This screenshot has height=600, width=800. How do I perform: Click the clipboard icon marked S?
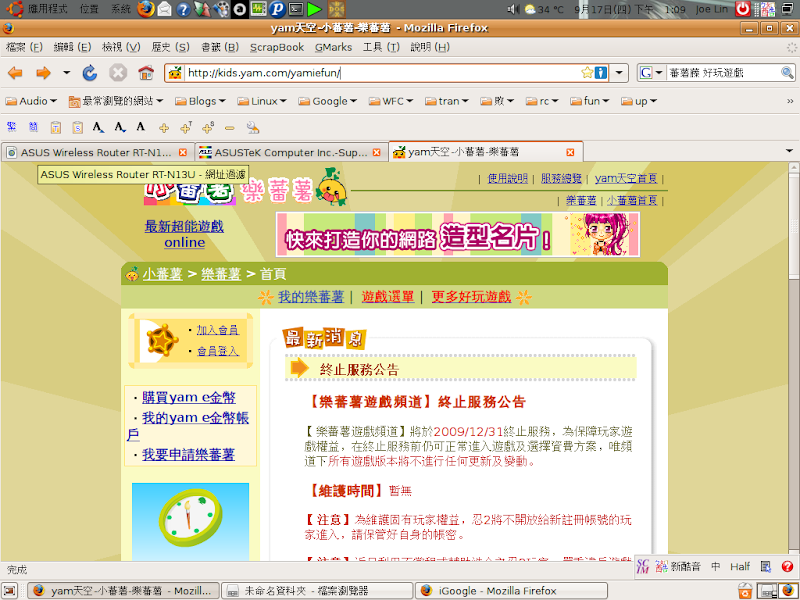pos(78,128)
